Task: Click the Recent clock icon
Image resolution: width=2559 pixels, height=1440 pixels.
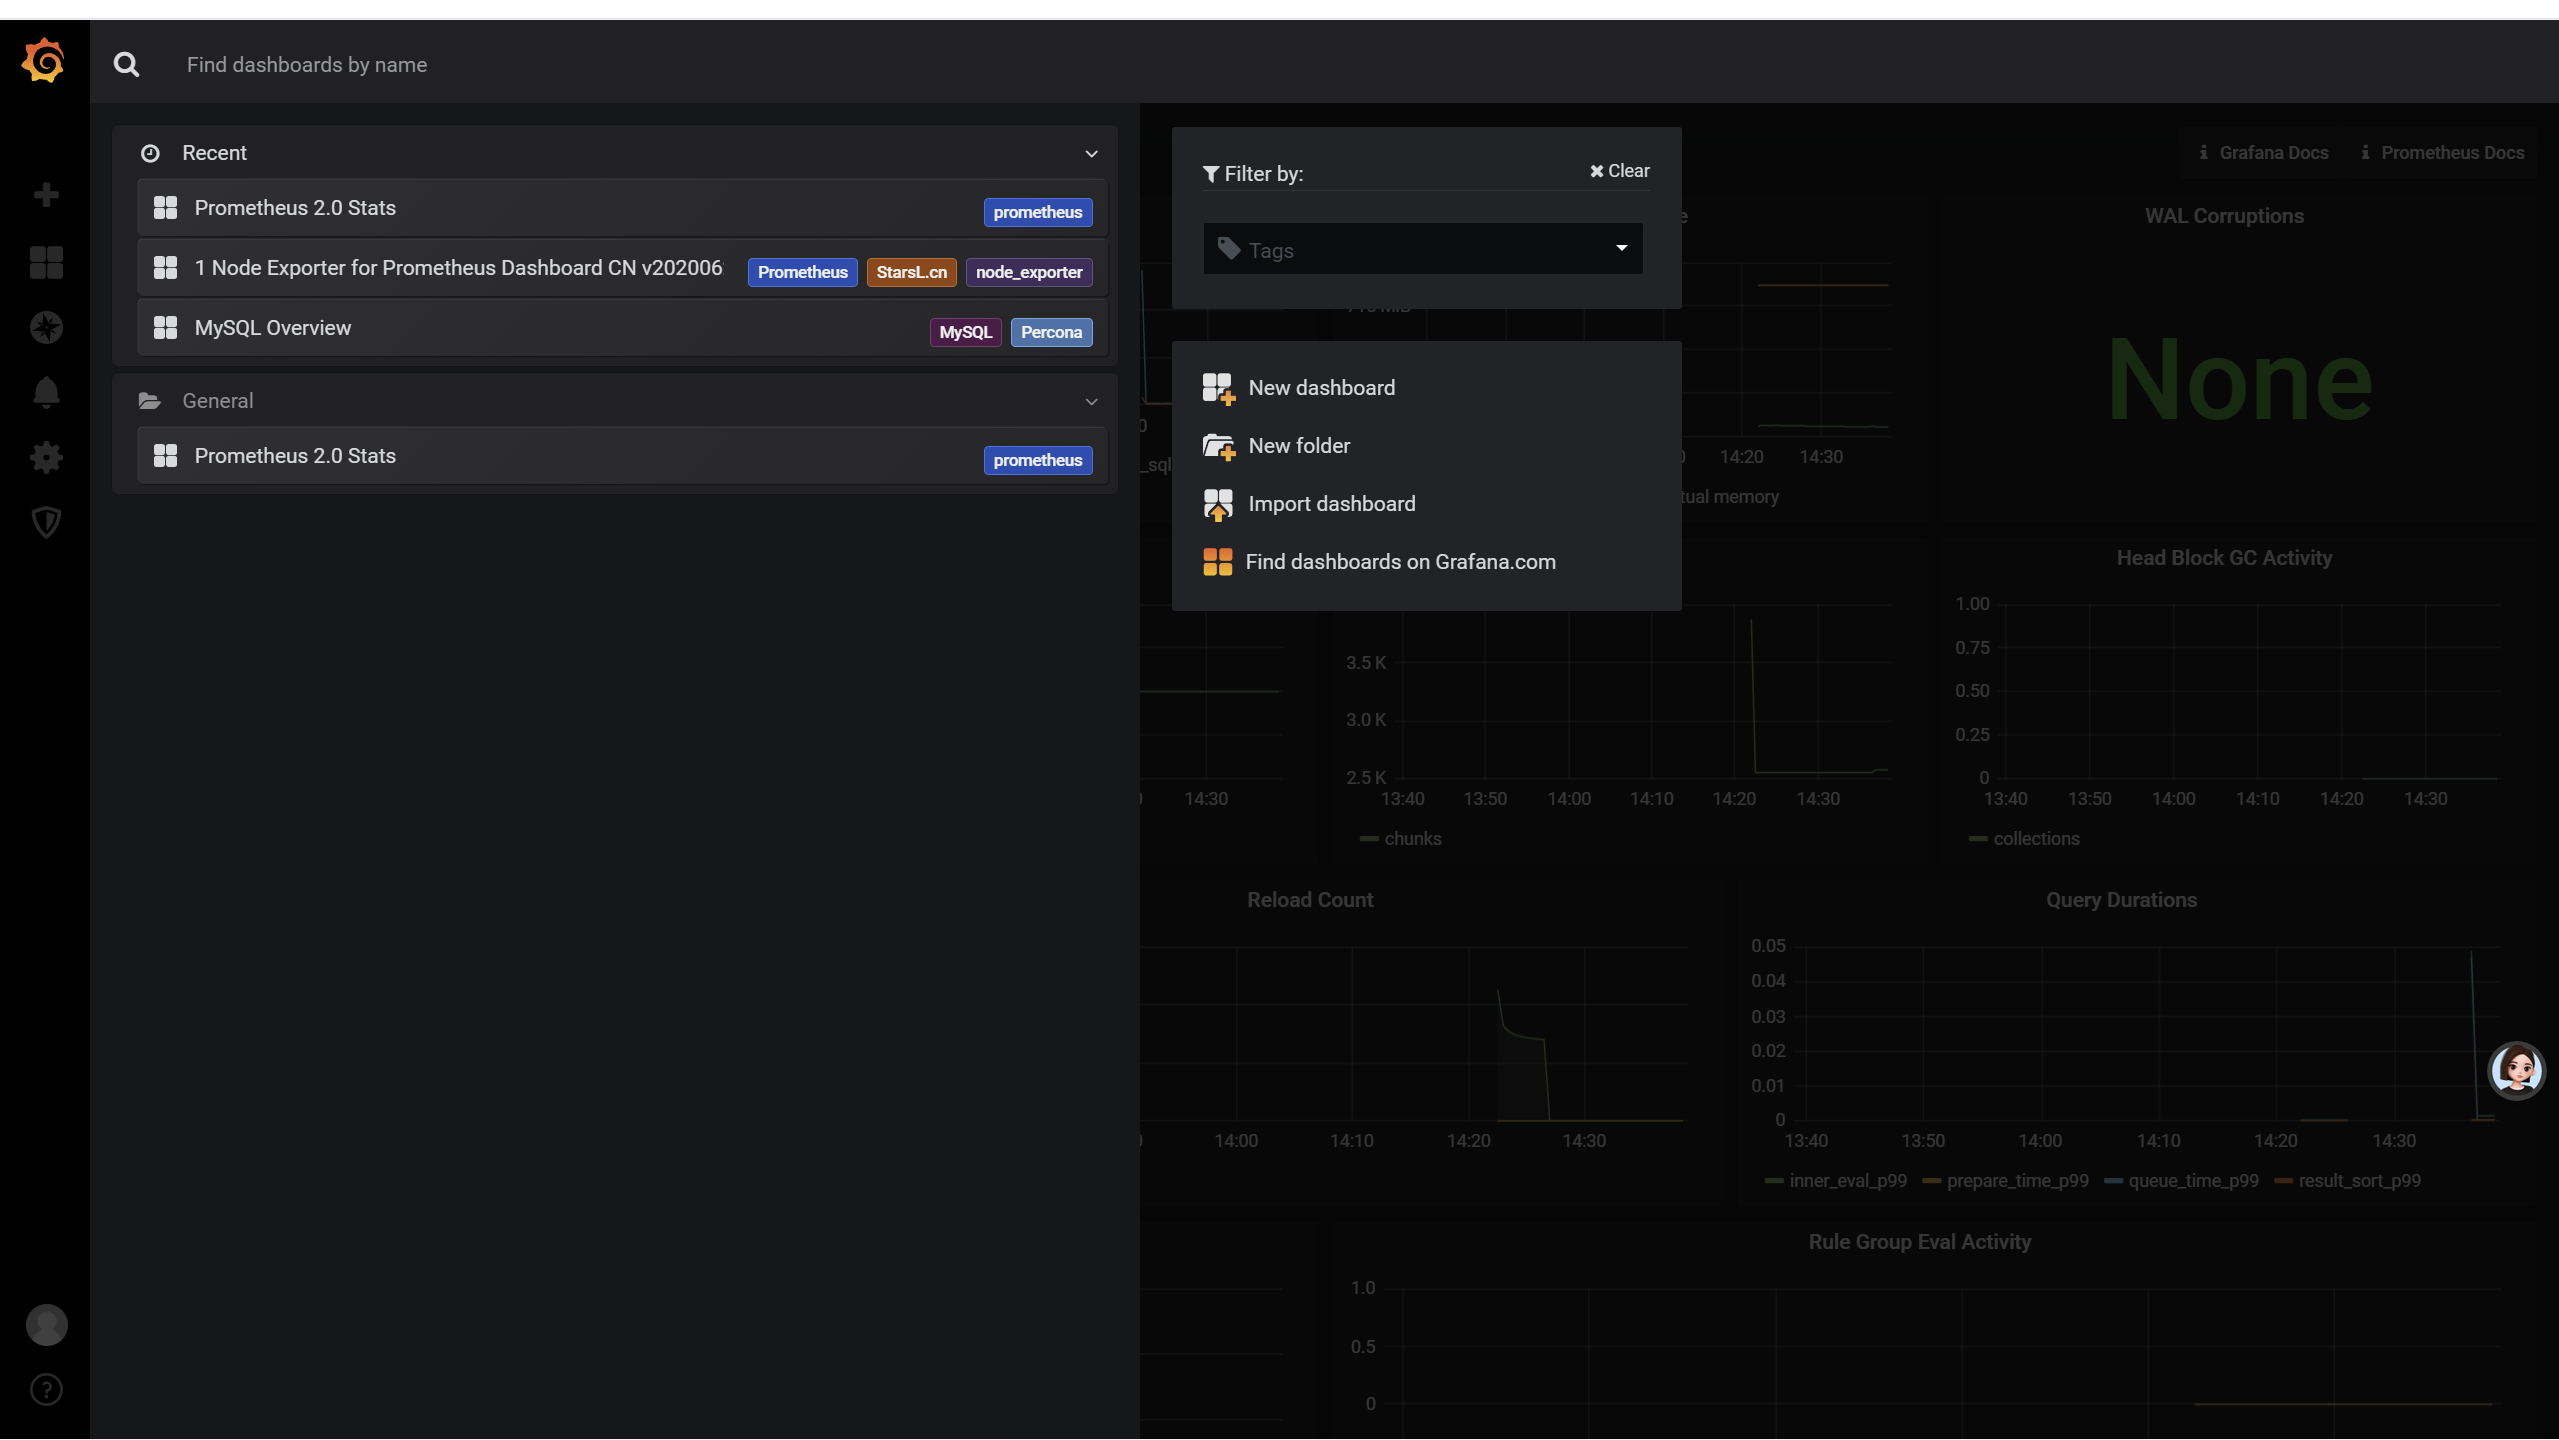Action: tap(150, 153)
